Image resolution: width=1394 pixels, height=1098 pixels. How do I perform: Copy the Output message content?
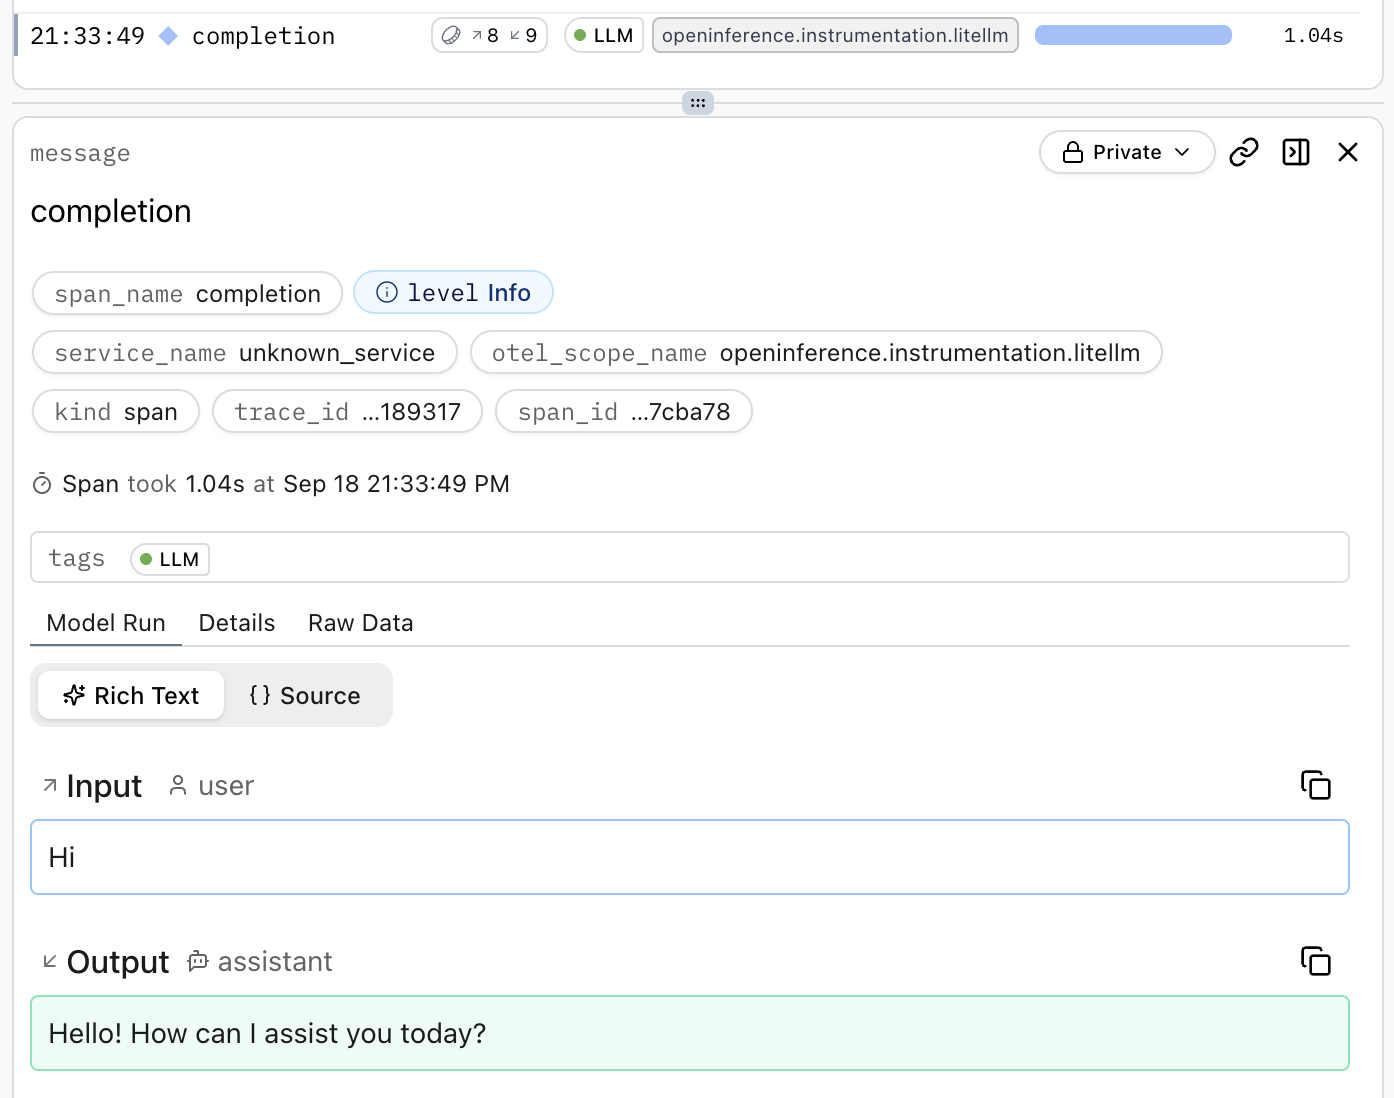pos(1315,962)
